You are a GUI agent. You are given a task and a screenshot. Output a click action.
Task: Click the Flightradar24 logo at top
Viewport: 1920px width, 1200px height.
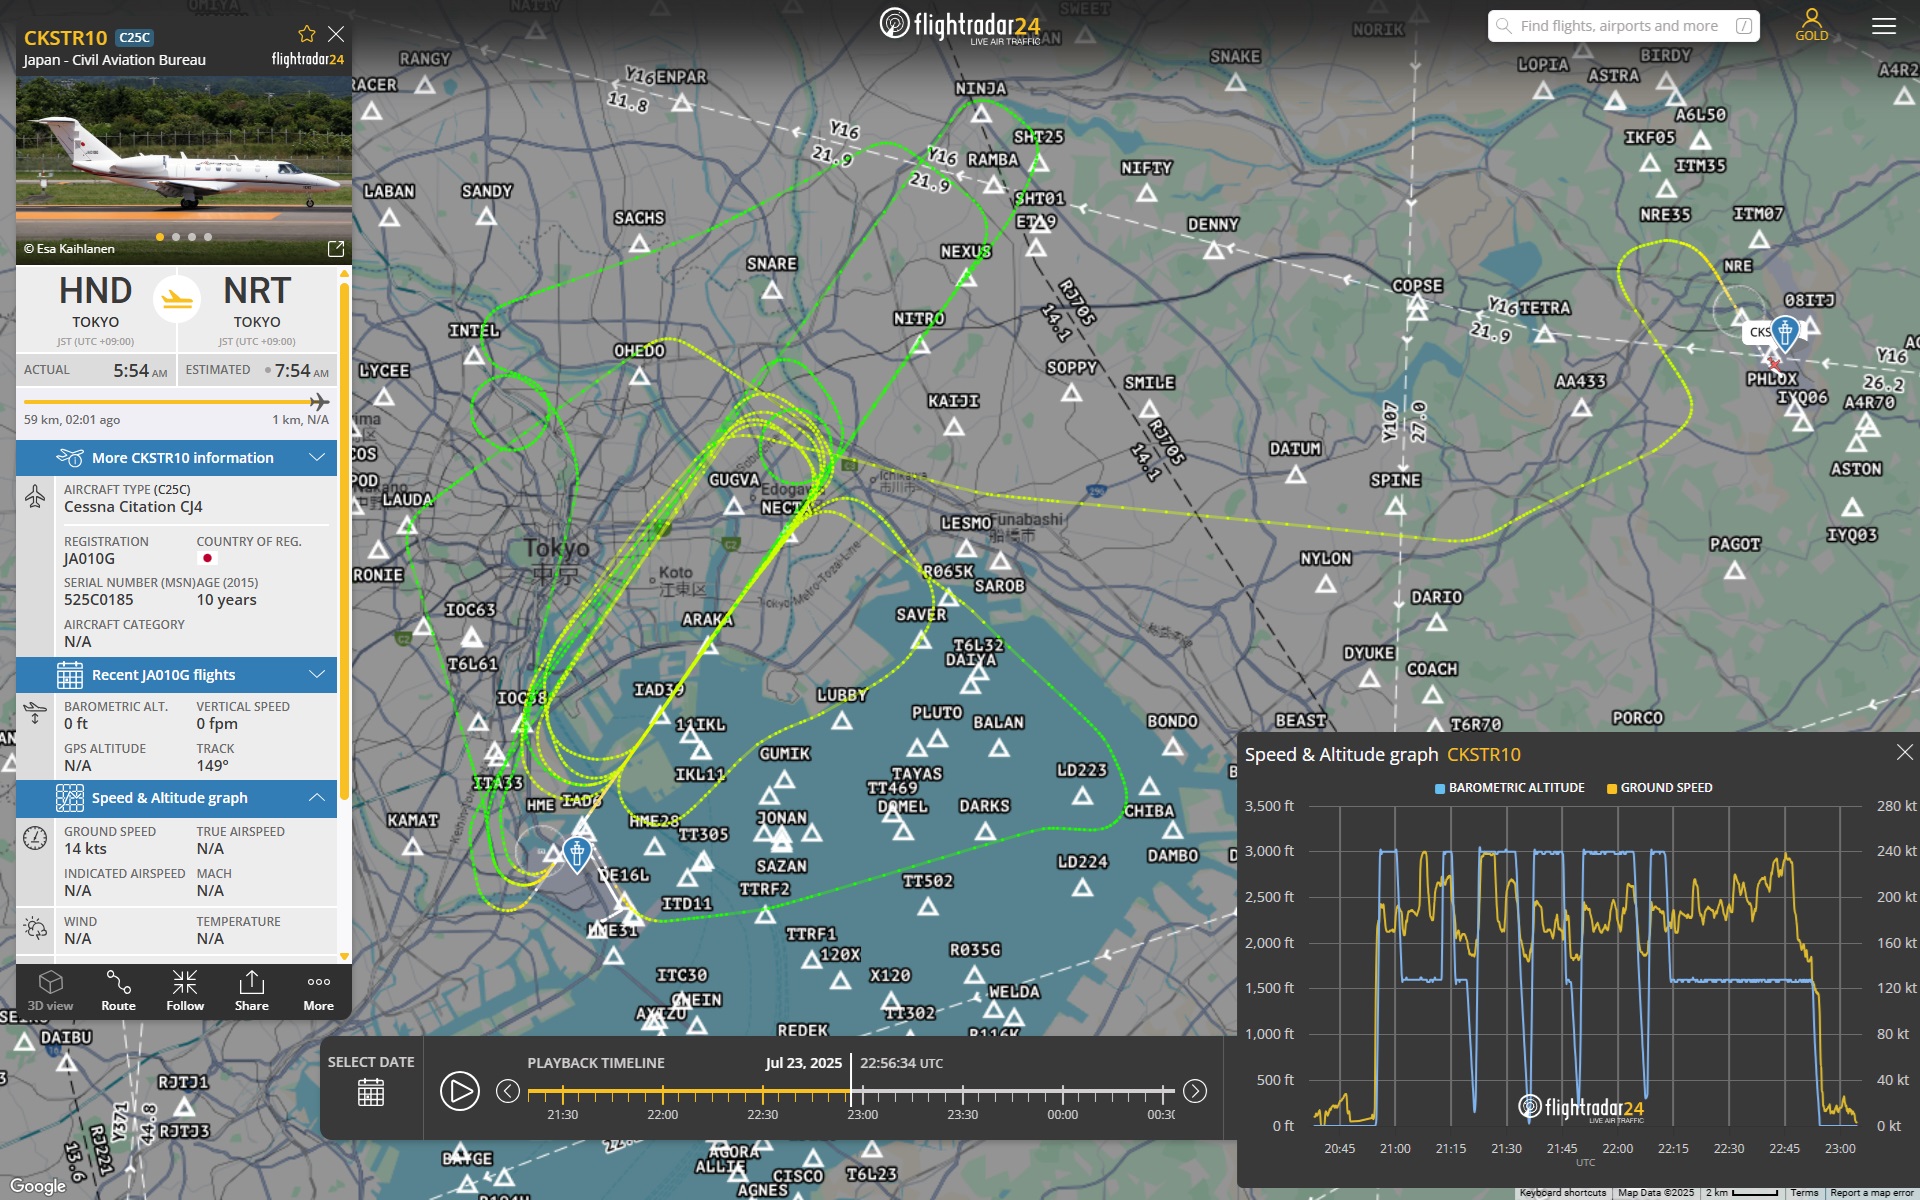point(960,26)
